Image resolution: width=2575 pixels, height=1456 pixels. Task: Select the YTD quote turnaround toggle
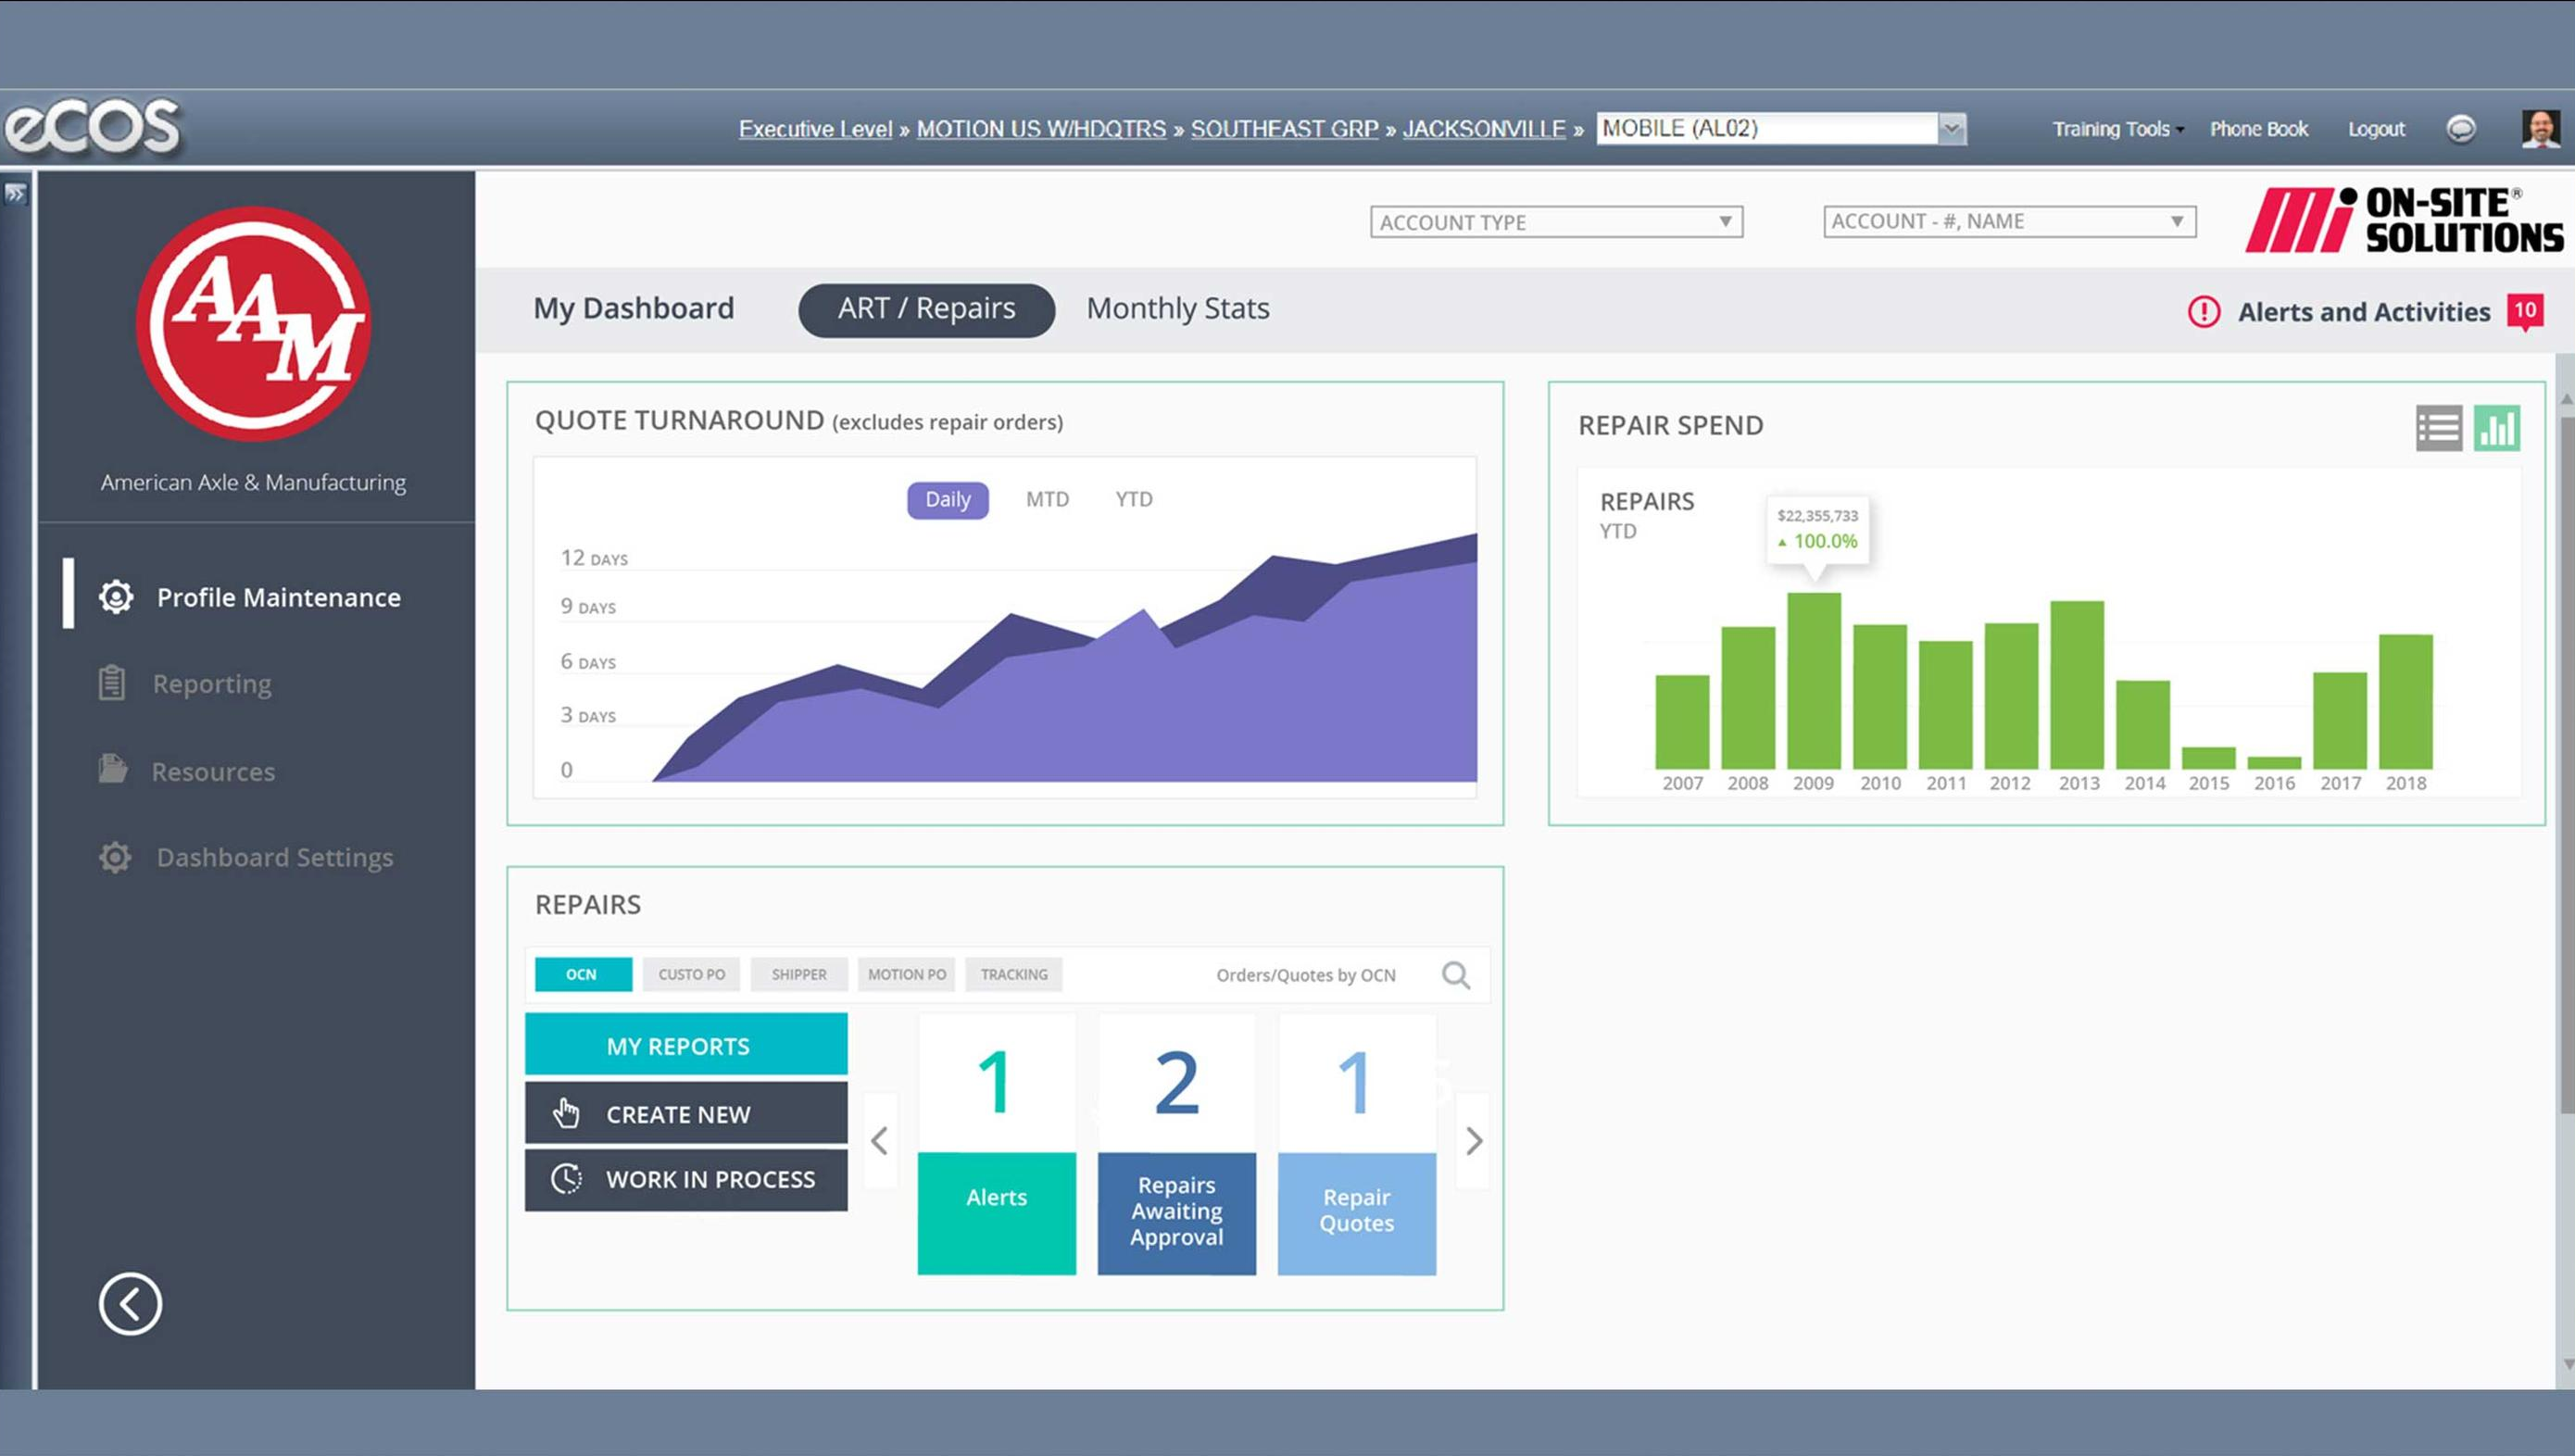coord(1133,499)
